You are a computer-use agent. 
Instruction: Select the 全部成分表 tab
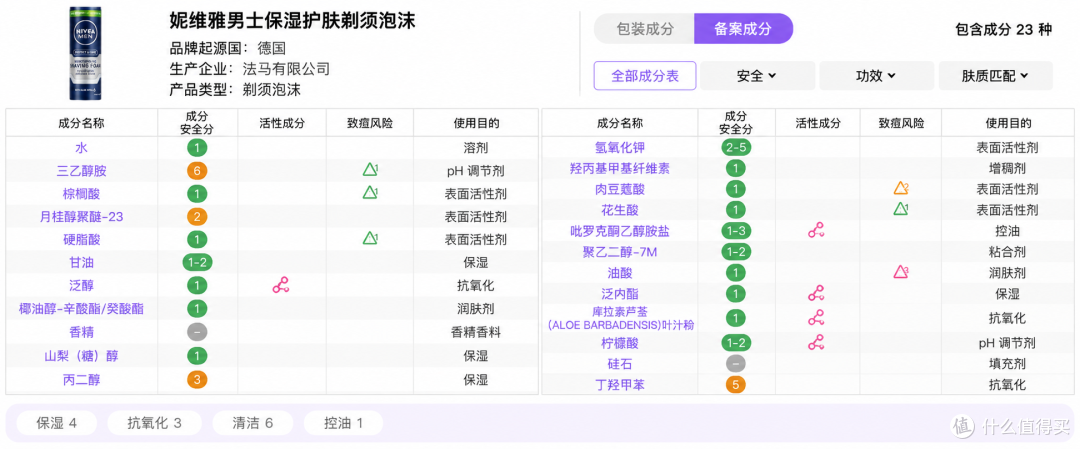click(645, 76)
